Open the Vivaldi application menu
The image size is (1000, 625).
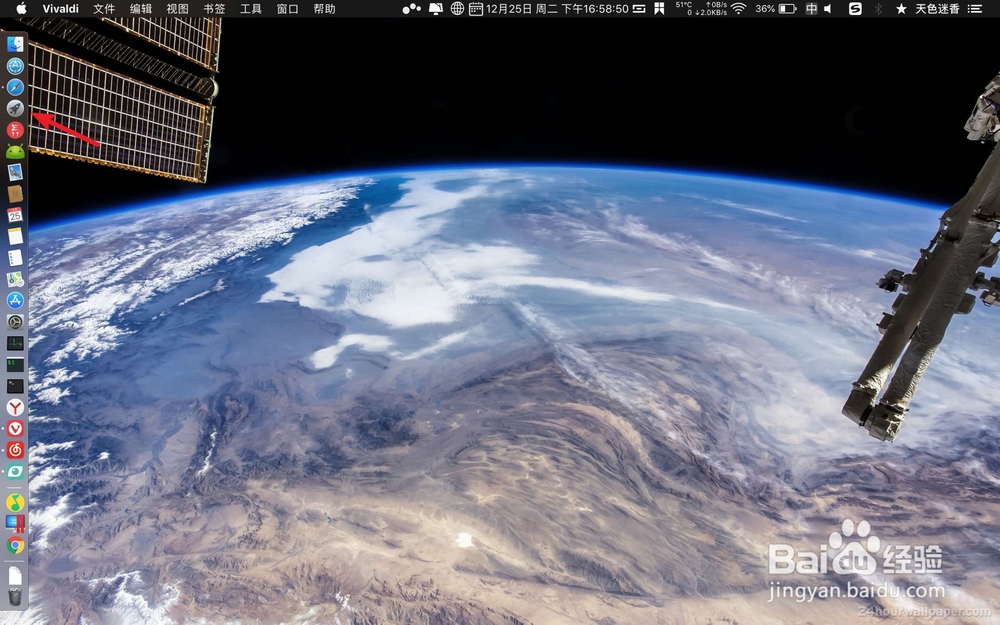coord(61,9)
